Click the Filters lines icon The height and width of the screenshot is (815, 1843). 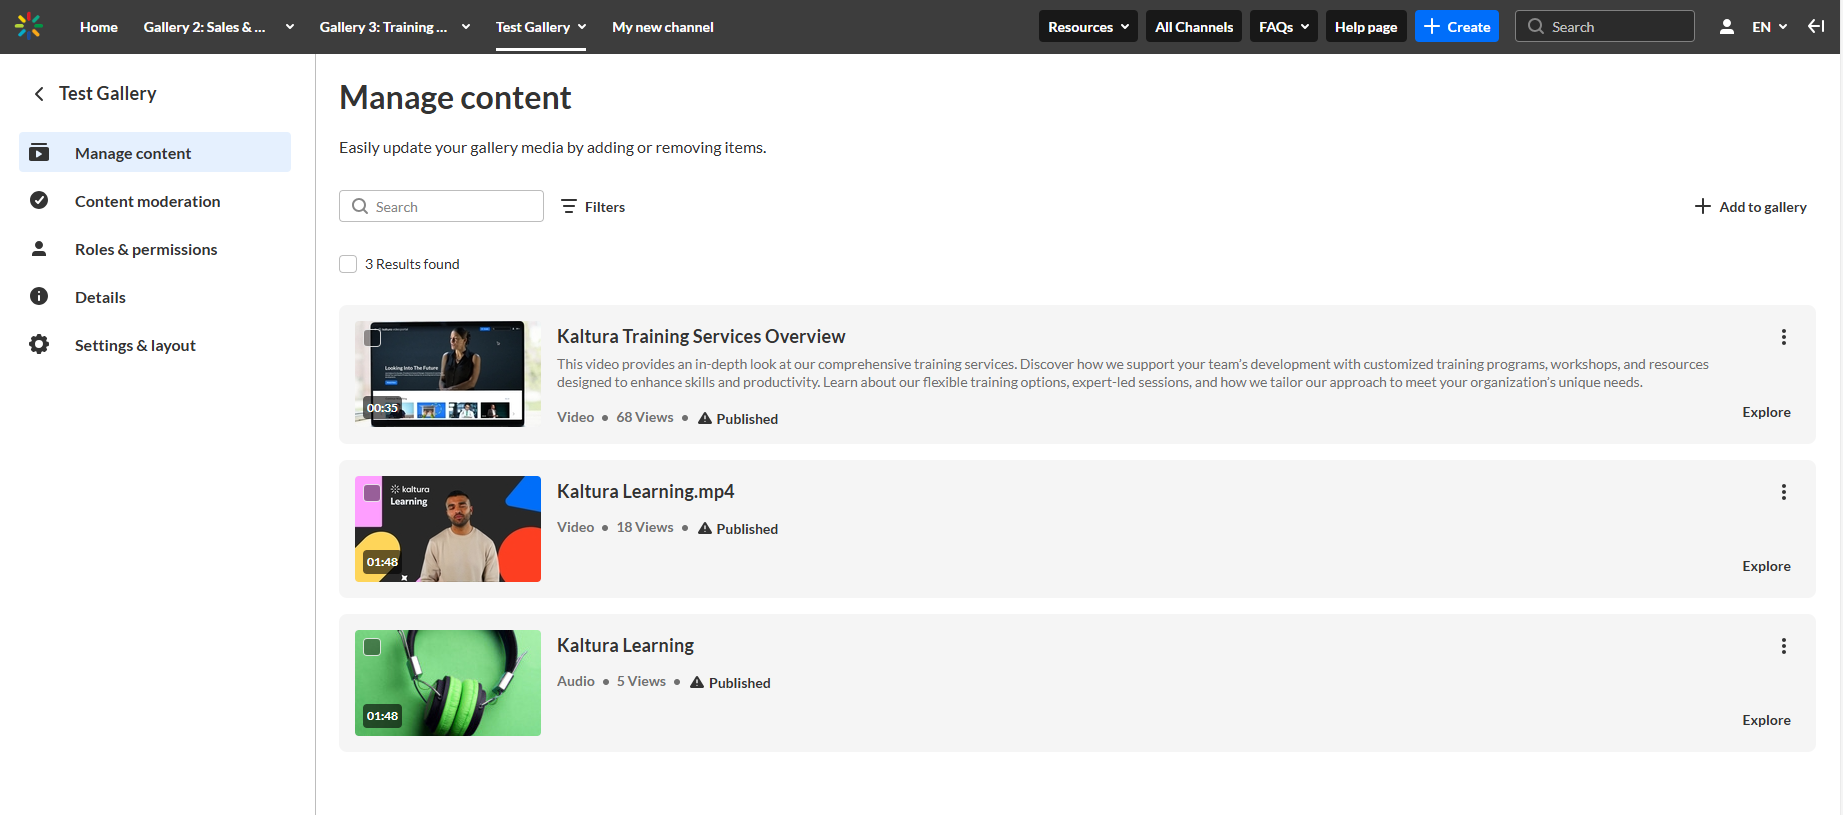tap(569, 206)
